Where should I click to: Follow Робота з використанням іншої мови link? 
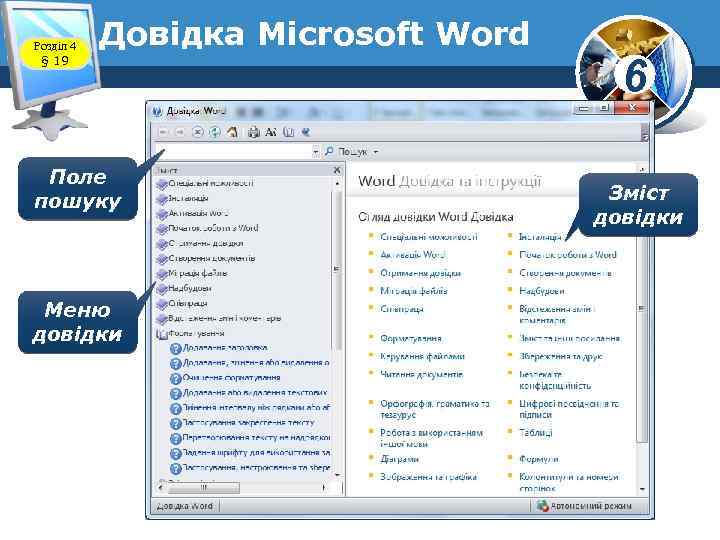(432, 439)
